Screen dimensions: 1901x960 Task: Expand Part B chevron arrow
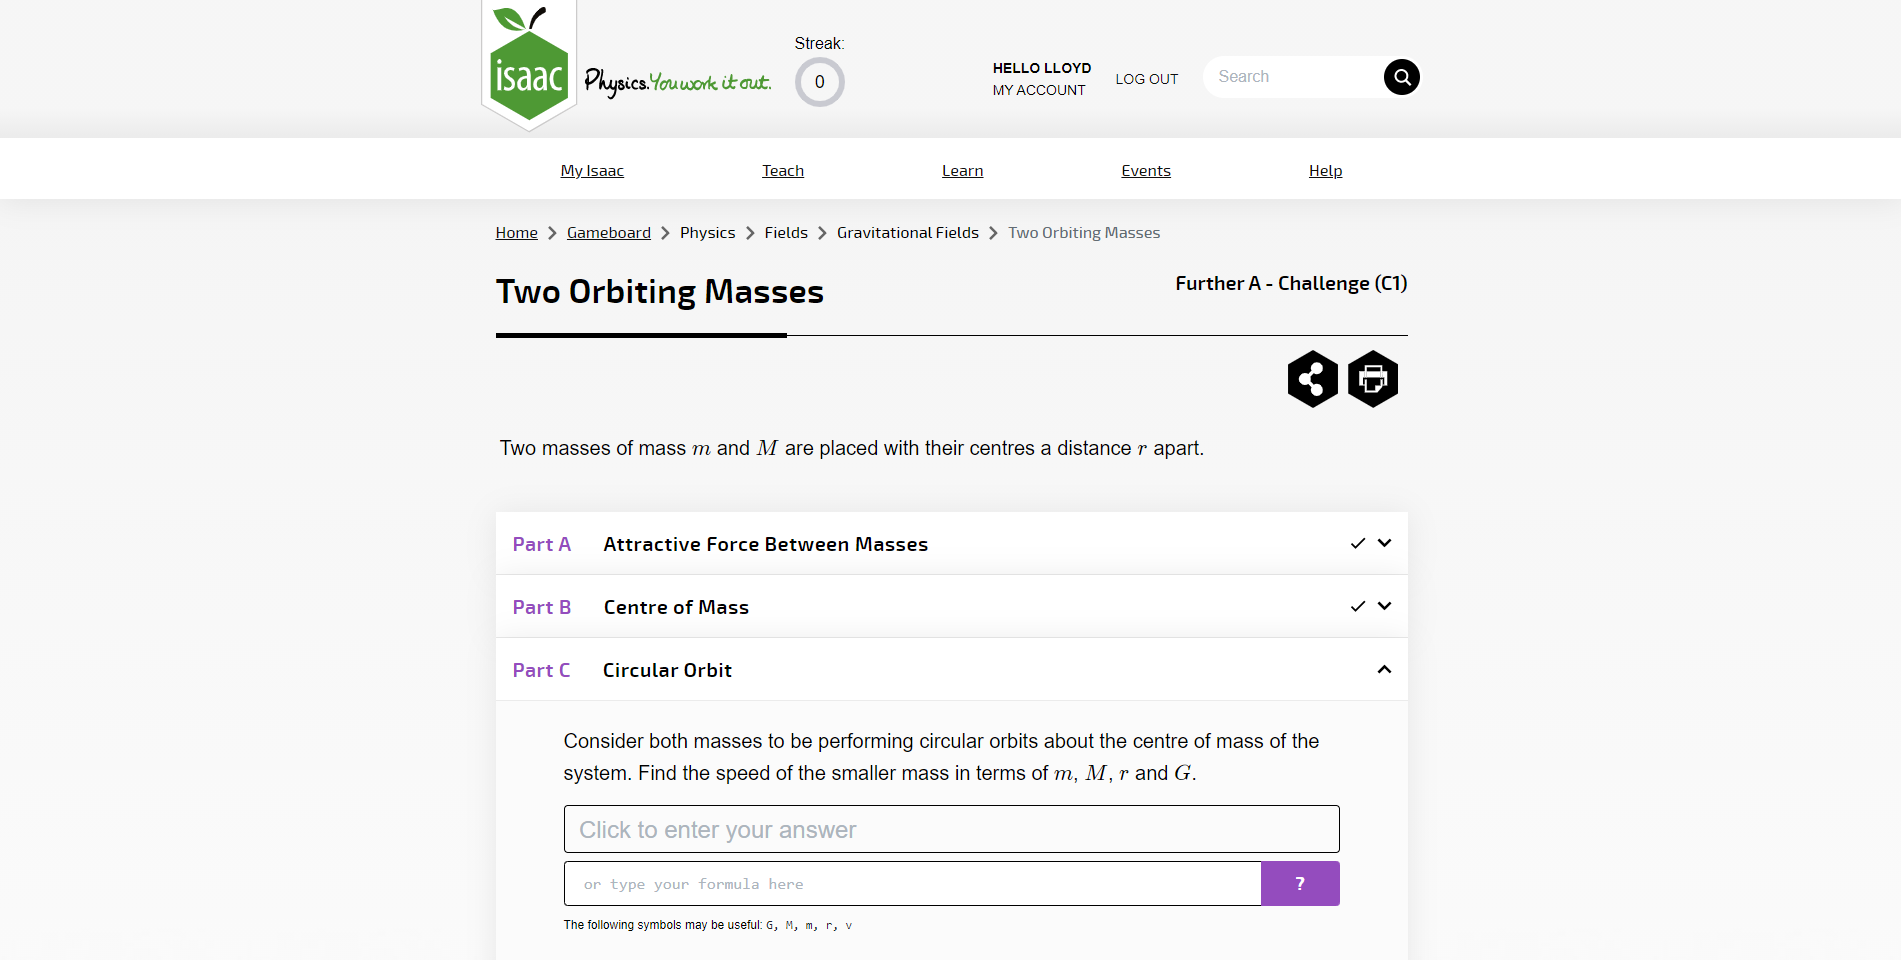[x=1384, y=606]
